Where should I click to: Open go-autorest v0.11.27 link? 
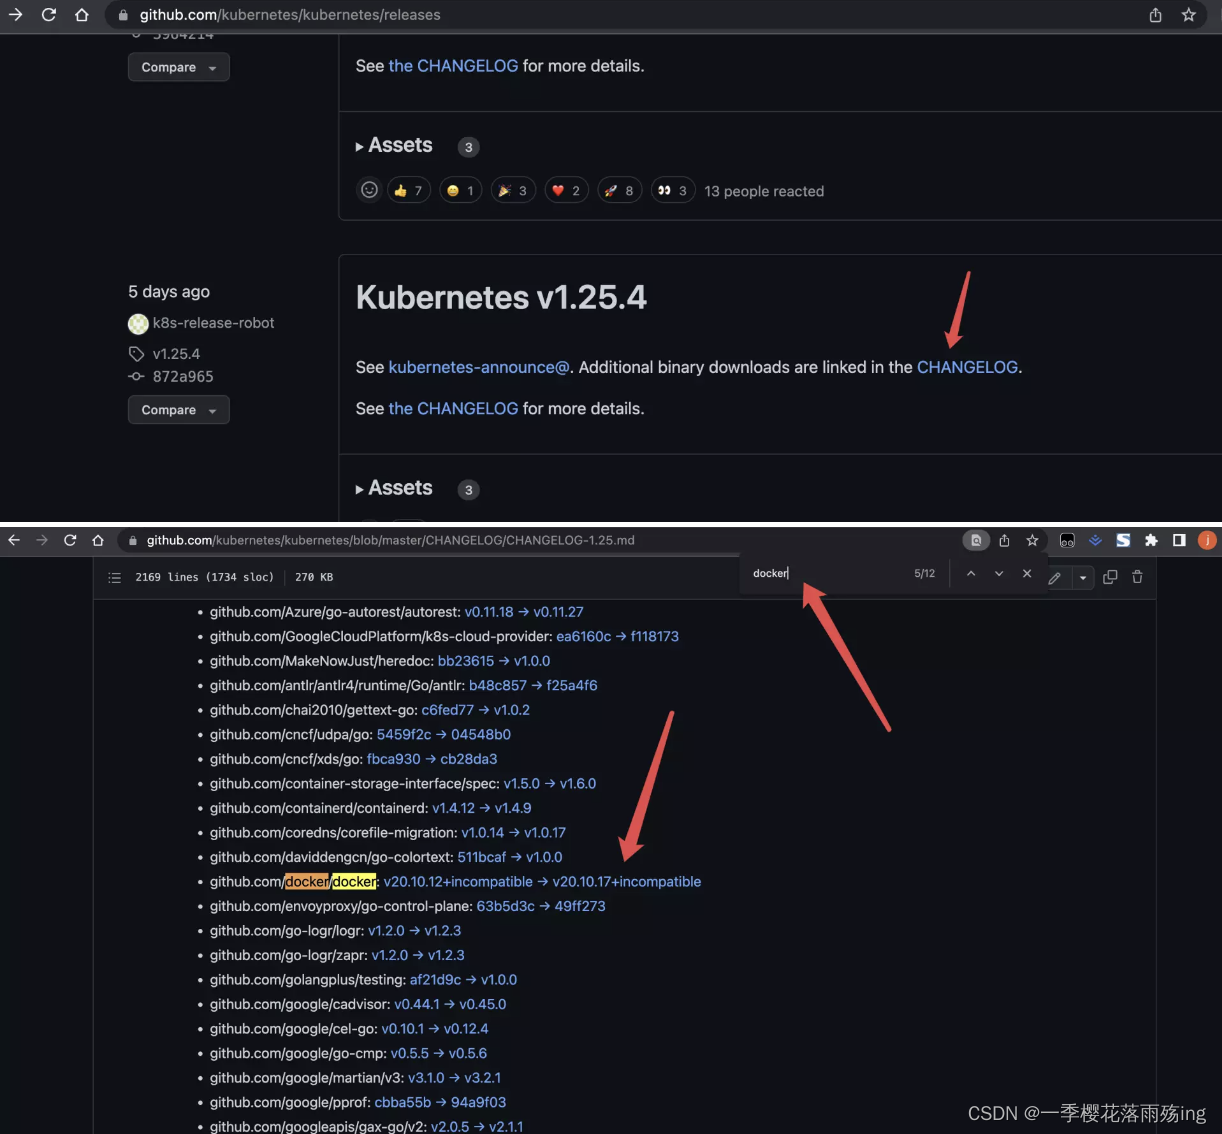pos(558,612)
